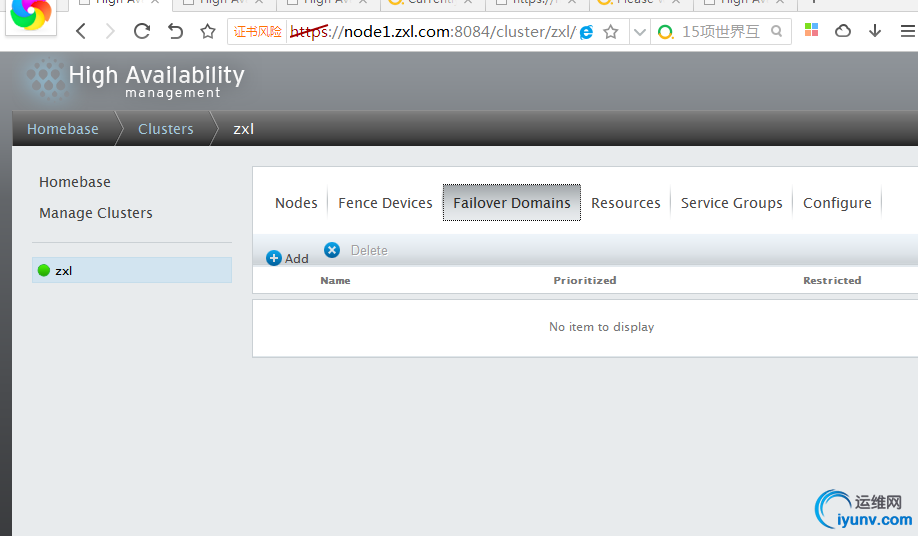Viewport: 918px width, 536px height.
Task: Click the cloud sync icon
Action: click(x=842, y=30)
